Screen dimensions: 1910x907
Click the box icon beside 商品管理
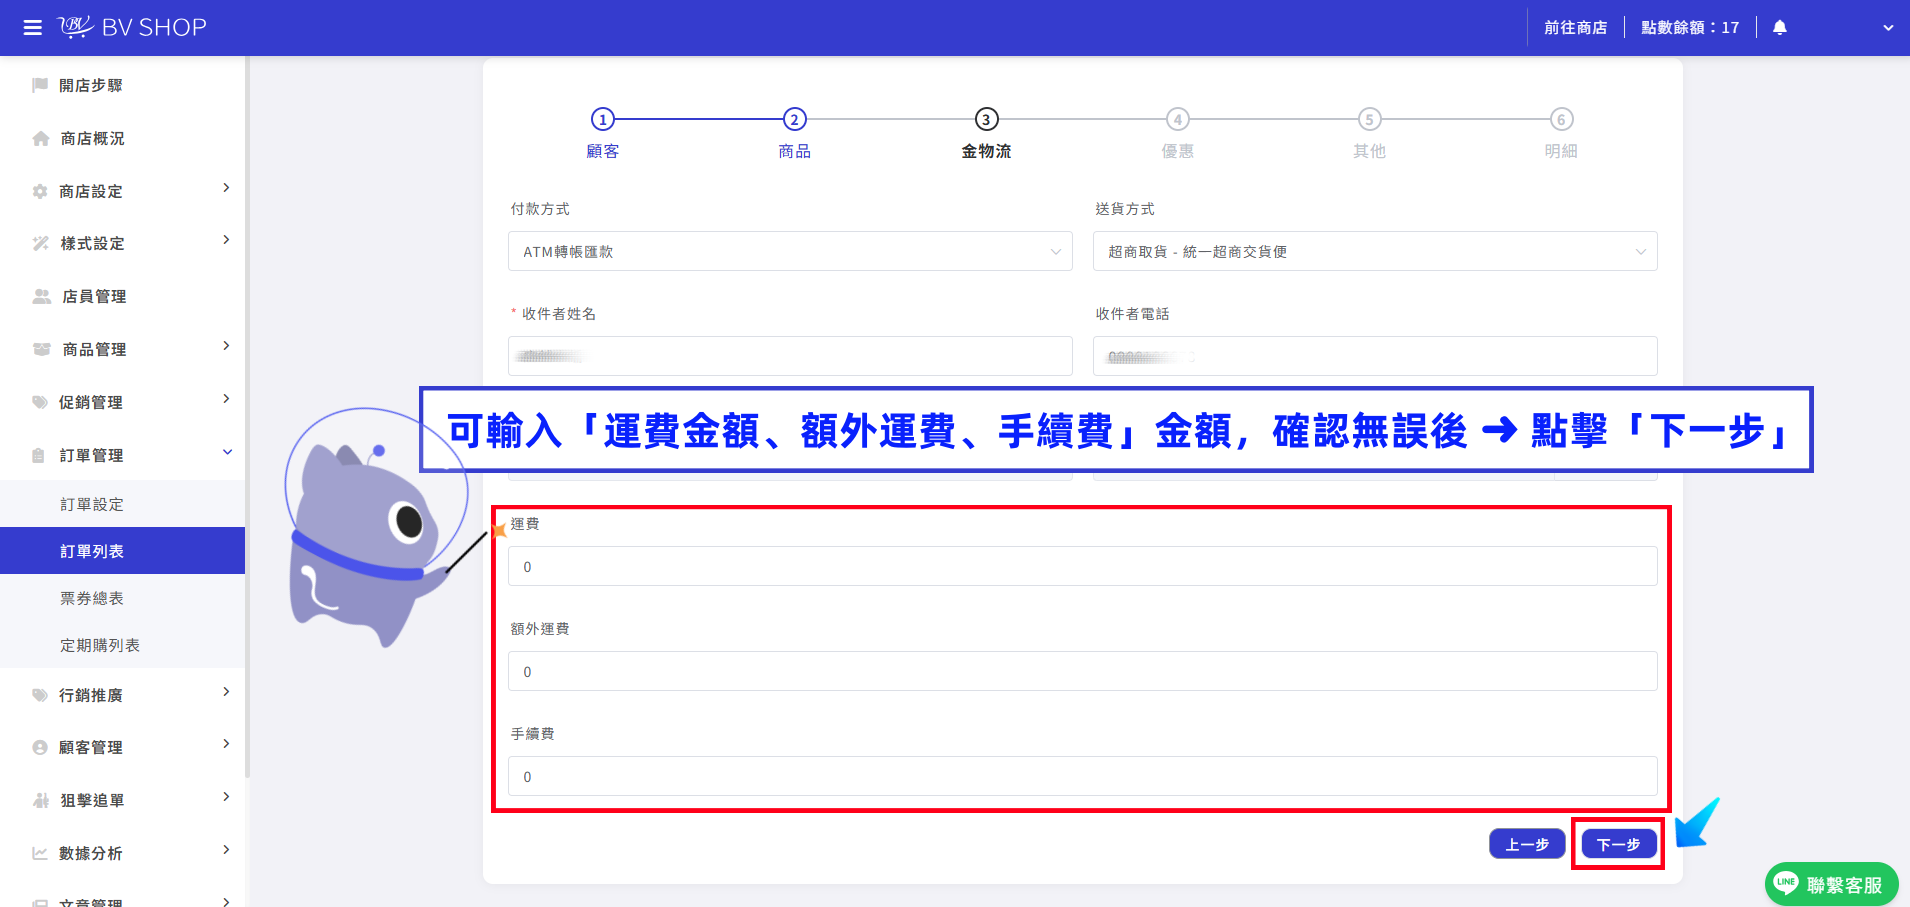pyautogui.click(x=42, y=349)
